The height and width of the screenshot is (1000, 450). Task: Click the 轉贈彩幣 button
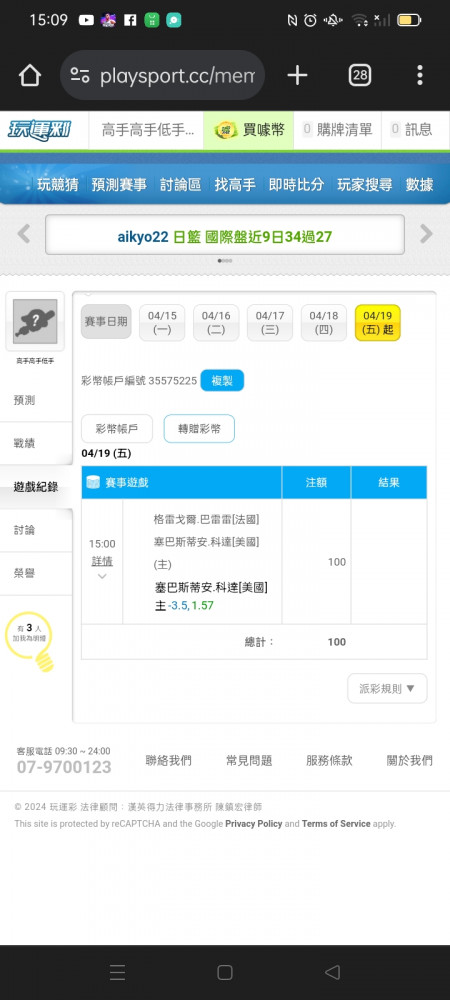(199, 429)
